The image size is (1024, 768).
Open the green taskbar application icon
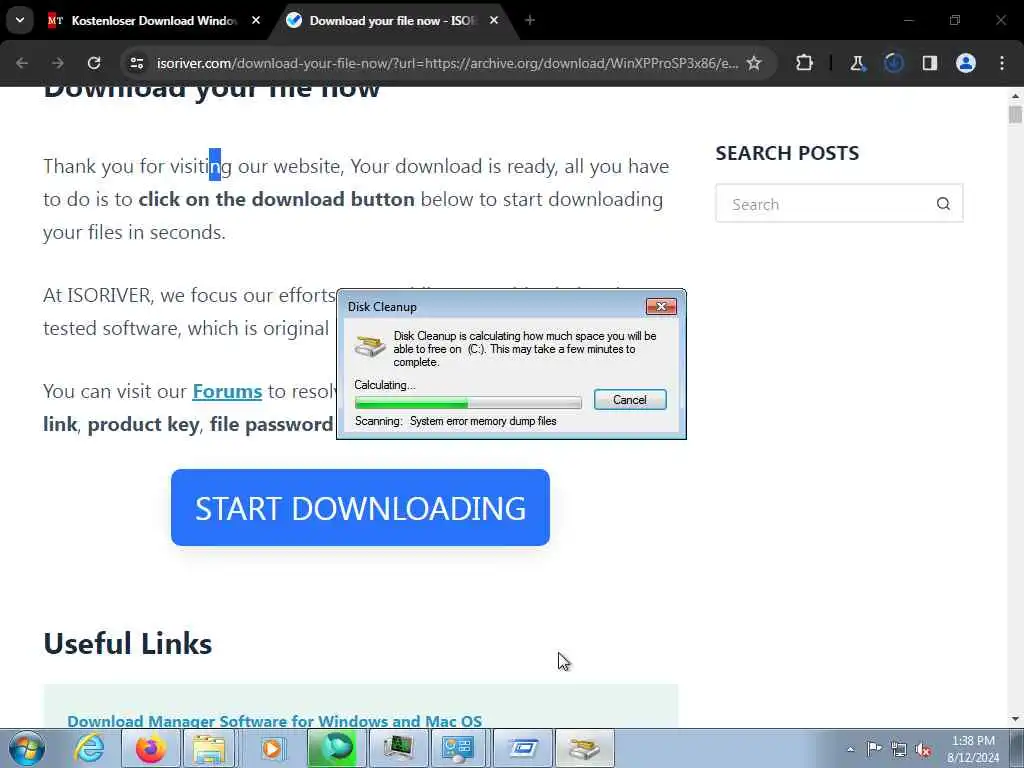[334, 748]
